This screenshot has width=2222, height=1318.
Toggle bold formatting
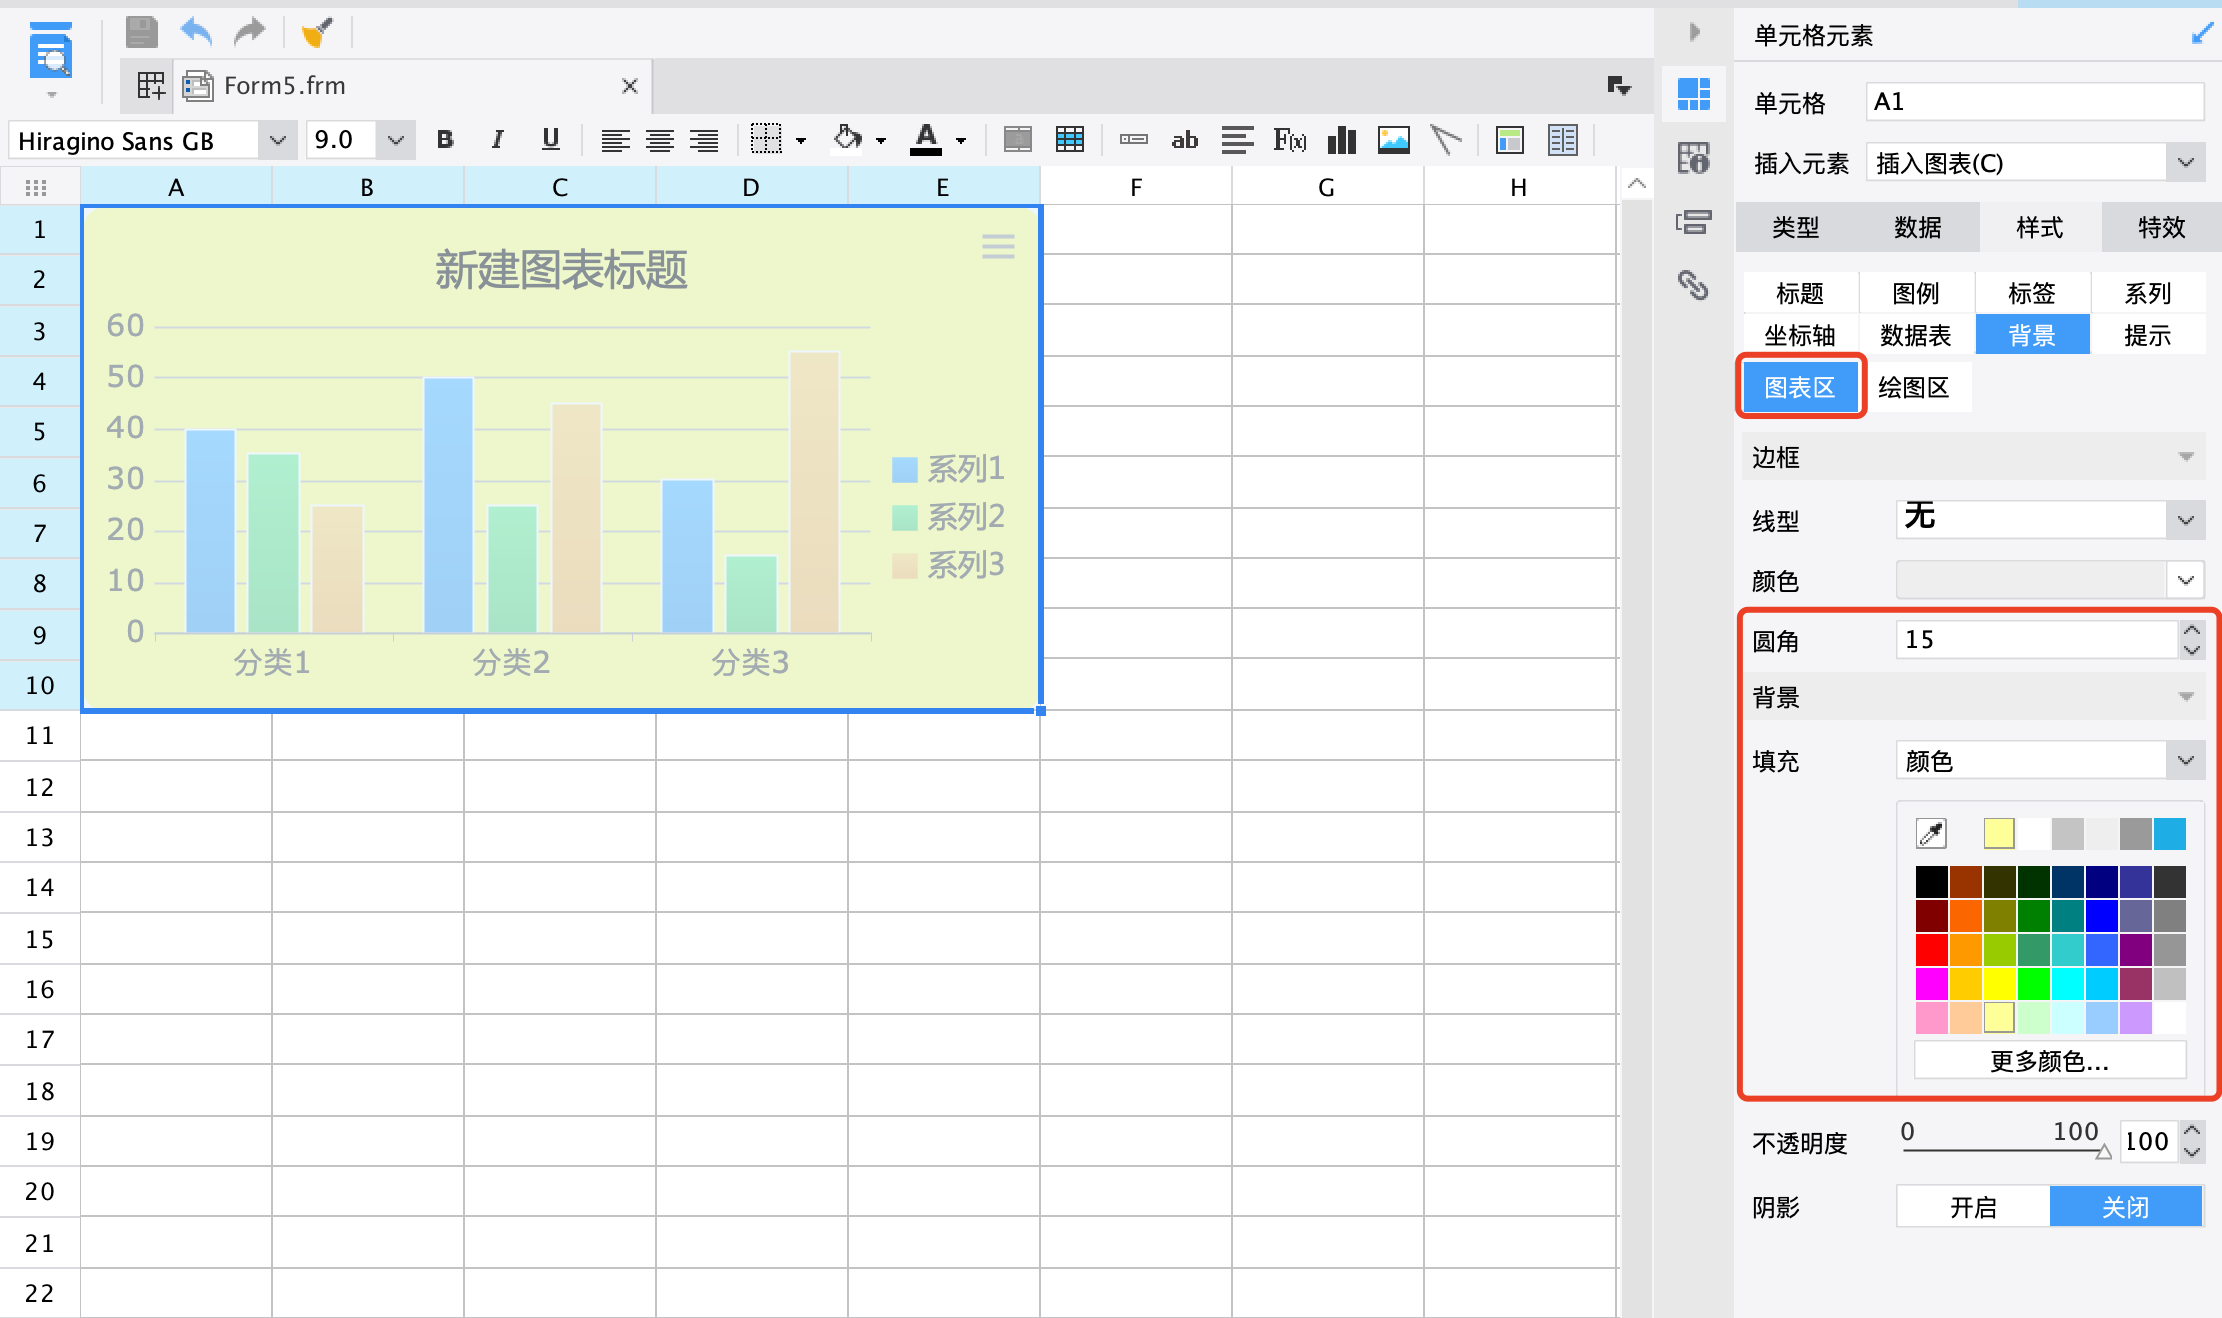click(445, 140)
